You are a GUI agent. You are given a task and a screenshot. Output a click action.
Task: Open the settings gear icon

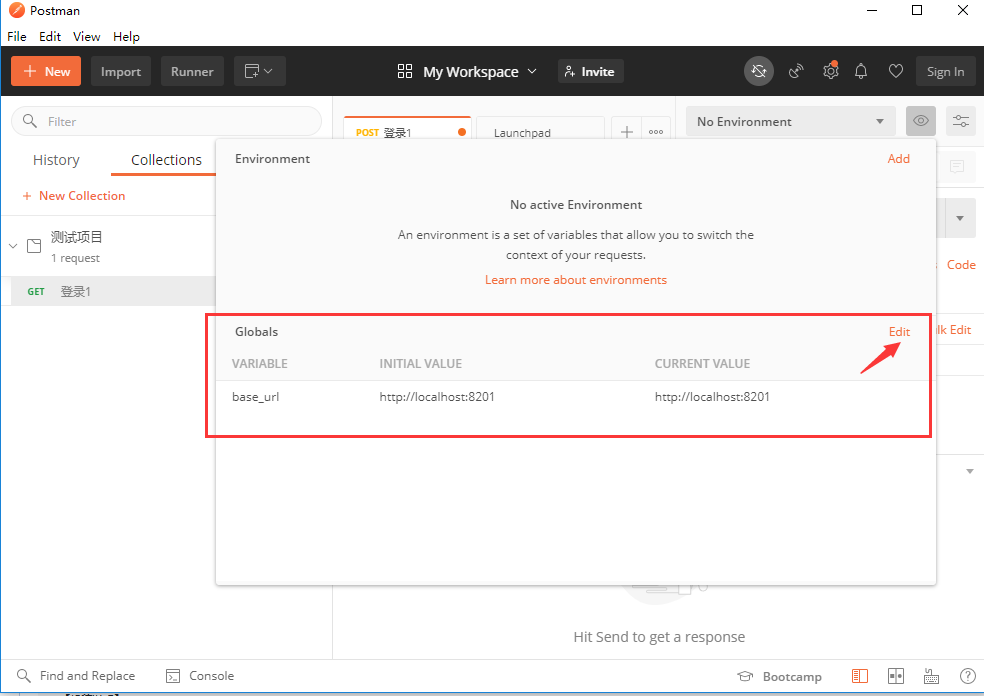[x=831, y=72]
